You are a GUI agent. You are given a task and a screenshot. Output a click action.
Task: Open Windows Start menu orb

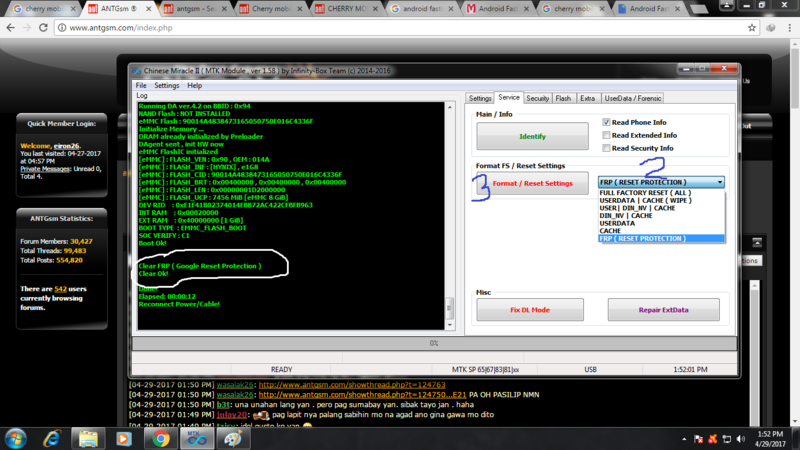[x=17, y=438]
